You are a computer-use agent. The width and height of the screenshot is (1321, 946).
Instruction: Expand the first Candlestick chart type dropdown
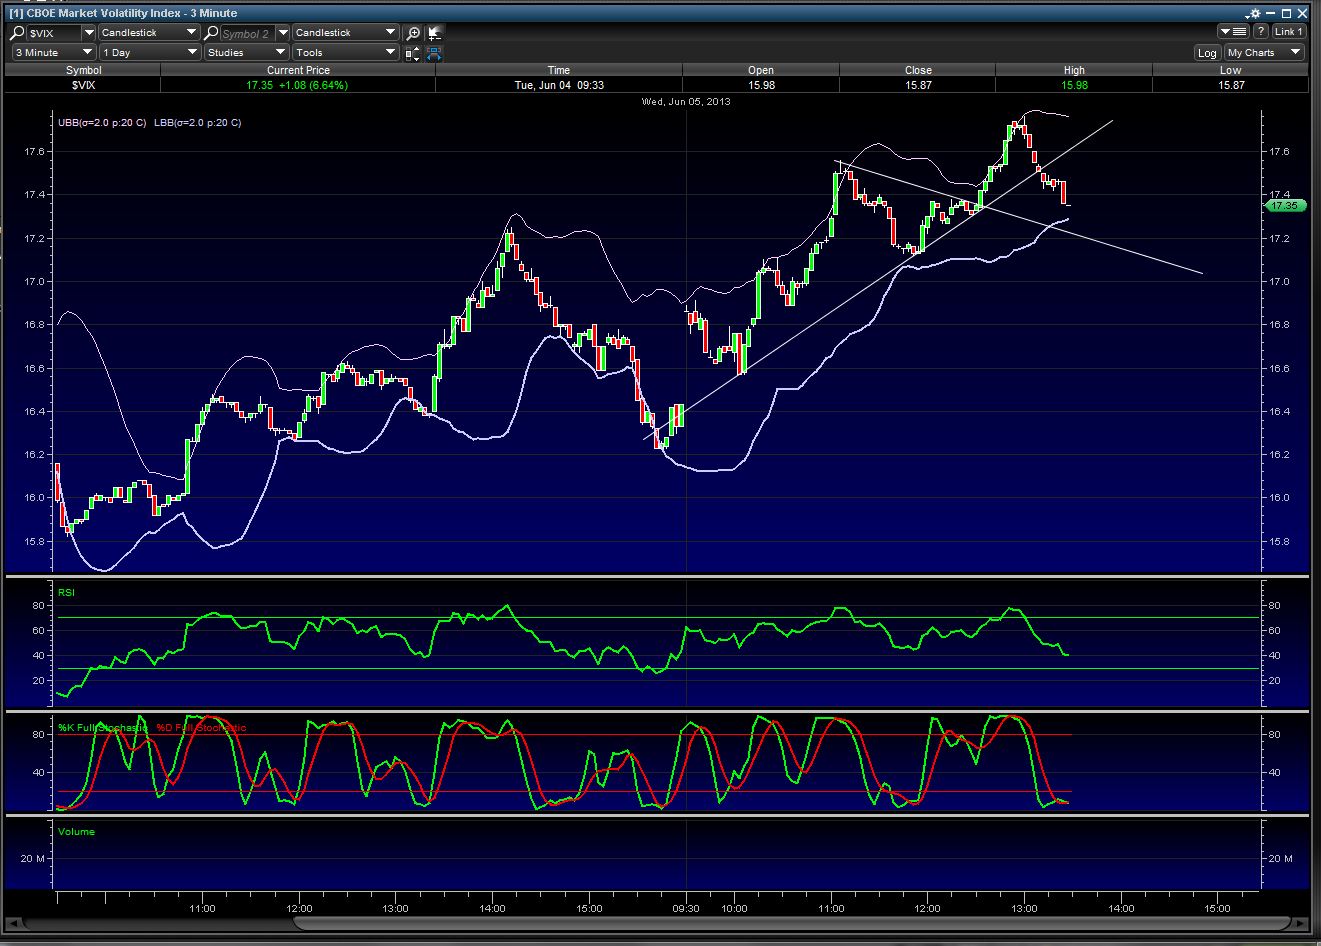[149, 33]
